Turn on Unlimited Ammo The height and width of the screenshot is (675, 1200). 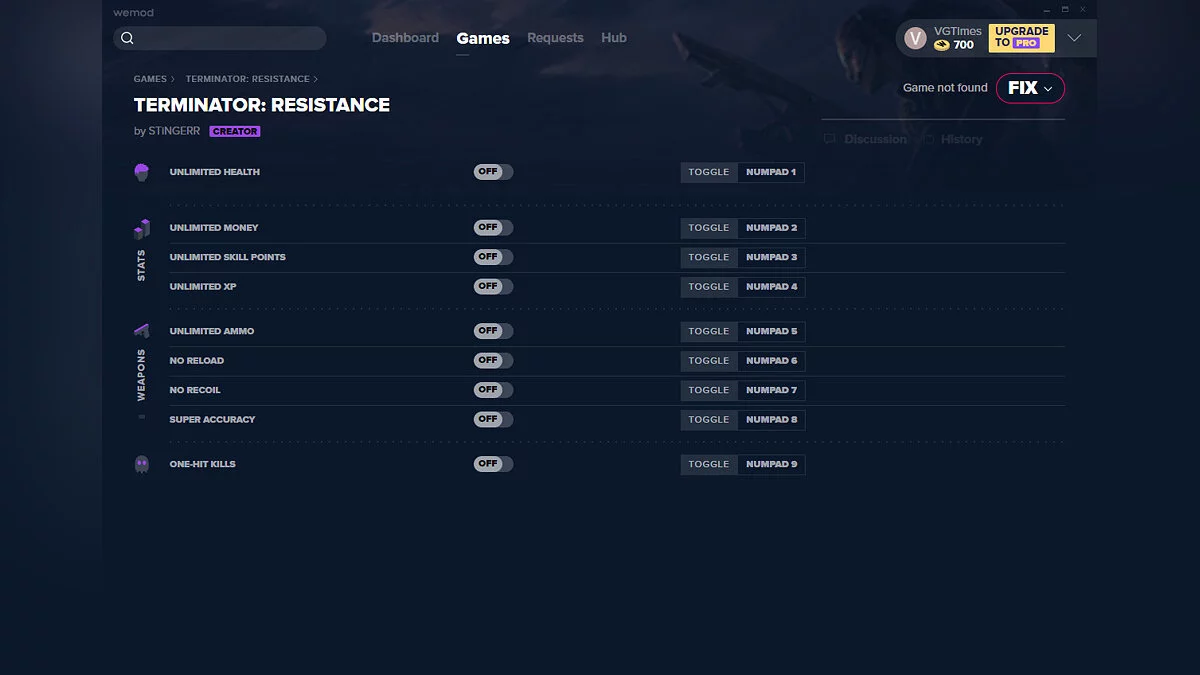click(492, 330)
